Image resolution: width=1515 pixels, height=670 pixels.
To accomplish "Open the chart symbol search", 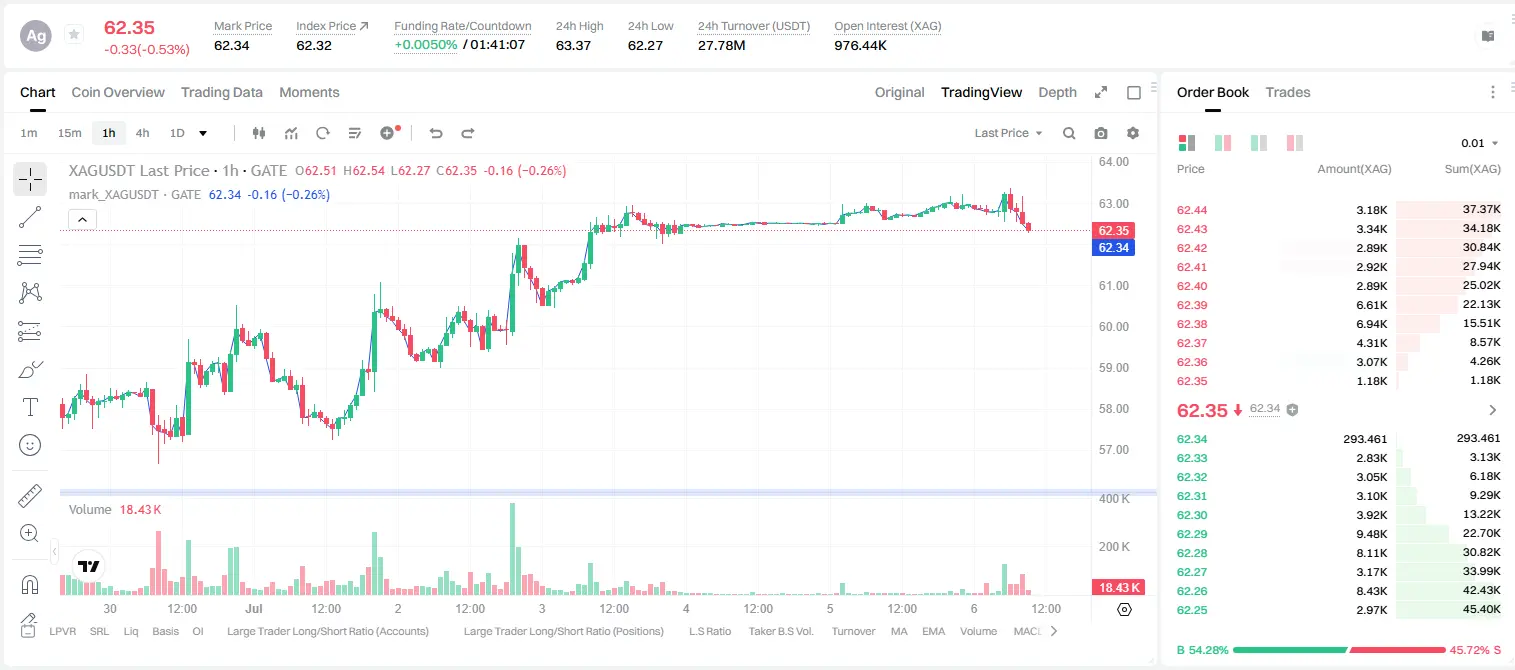I will (1069, 133).
